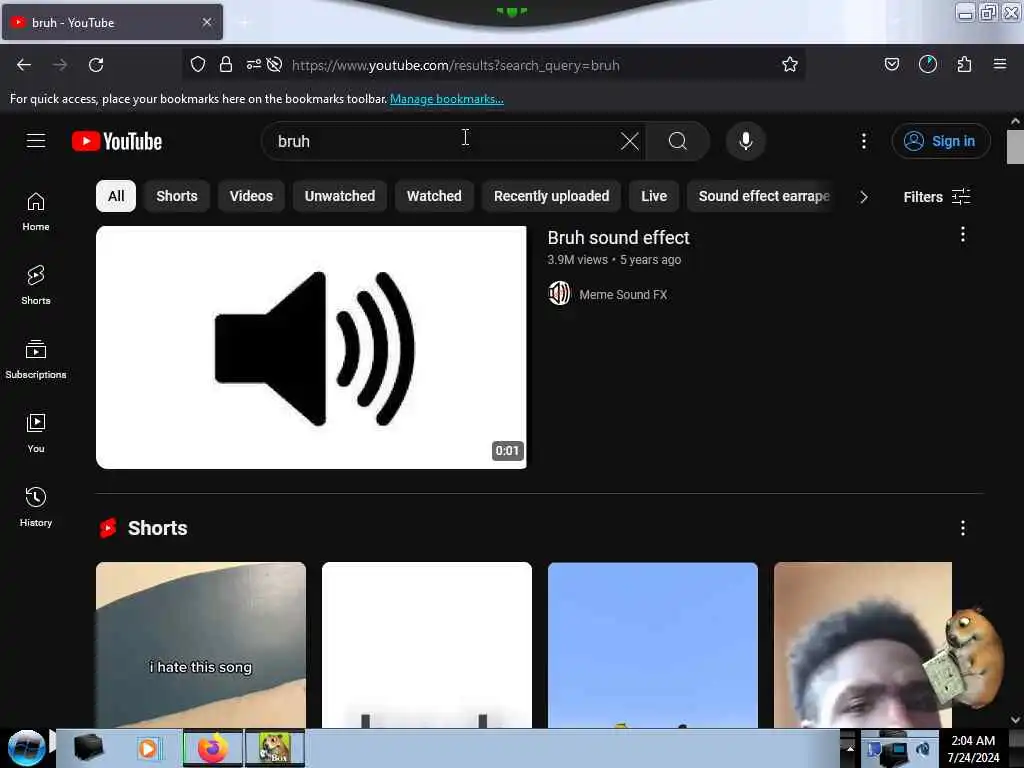Click the YouTube logo
The image size is (1024, 768).
tap(117, 141)
